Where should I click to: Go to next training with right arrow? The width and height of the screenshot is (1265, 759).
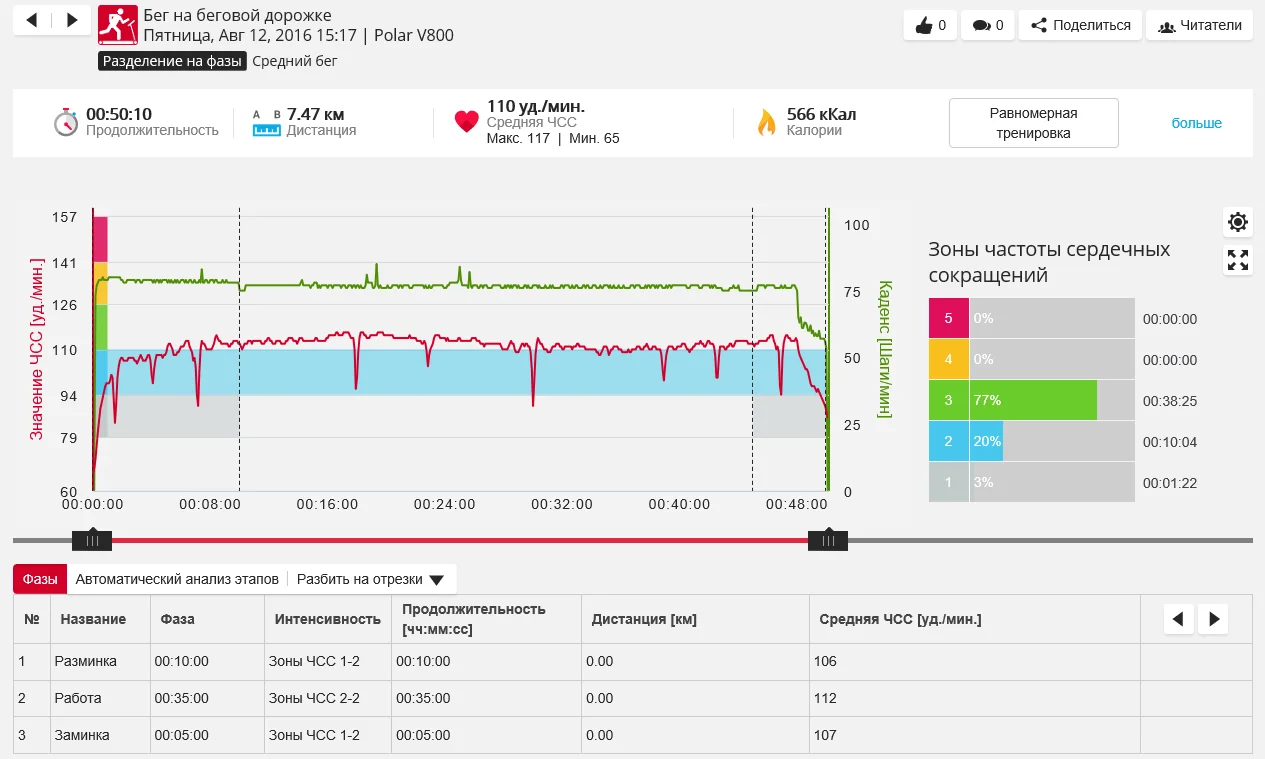71,20
